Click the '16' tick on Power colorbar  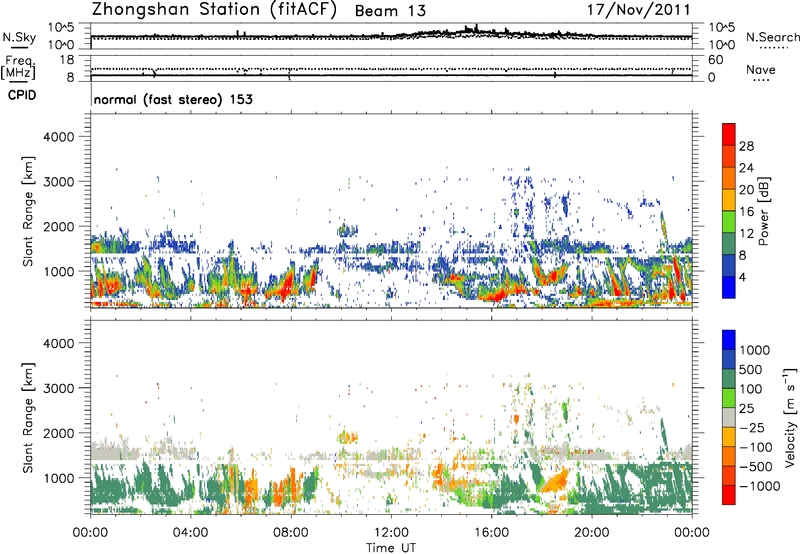746,212
